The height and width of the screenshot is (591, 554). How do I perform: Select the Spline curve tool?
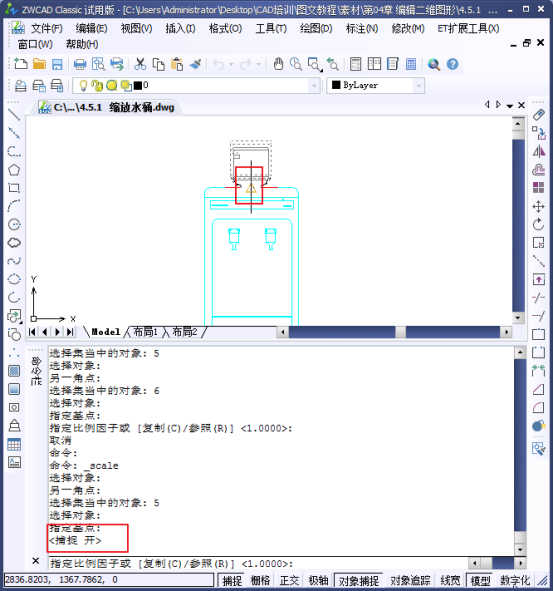pyautogui.click(x=14, y=261)
